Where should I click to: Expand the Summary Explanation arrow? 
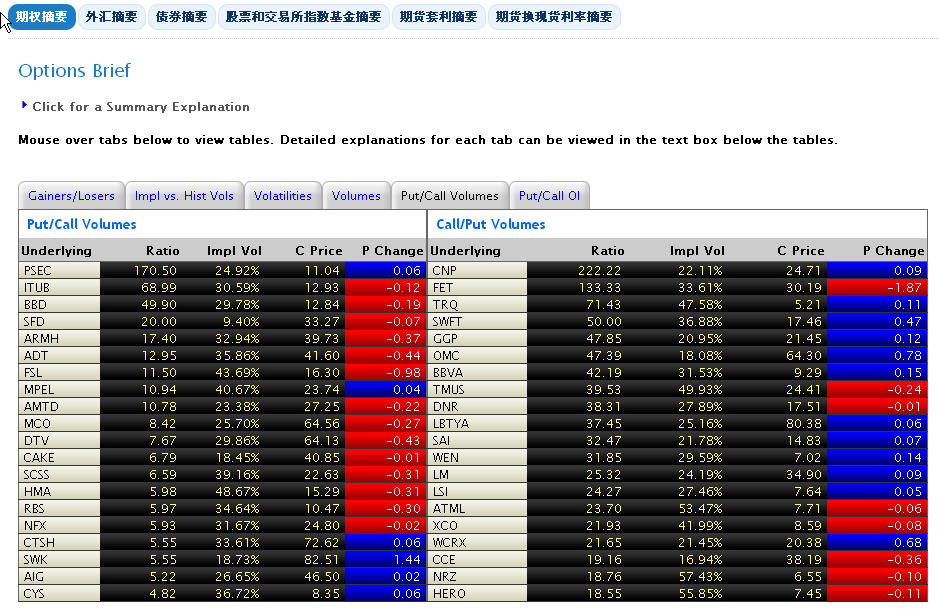click(x=24, y=105)
